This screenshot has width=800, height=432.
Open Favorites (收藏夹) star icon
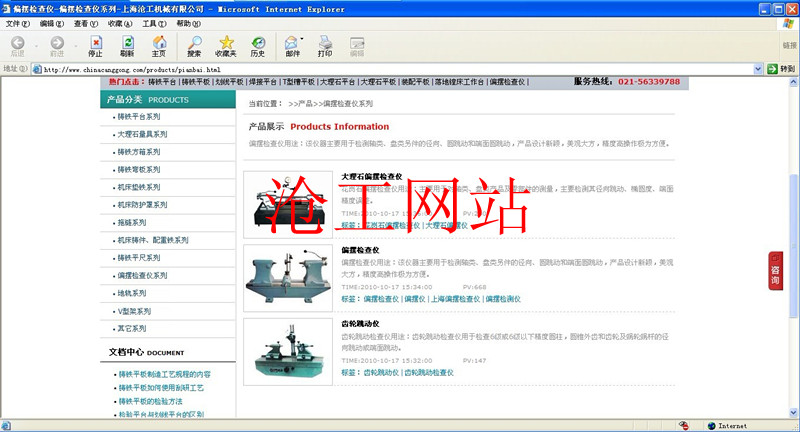point(226,46)
